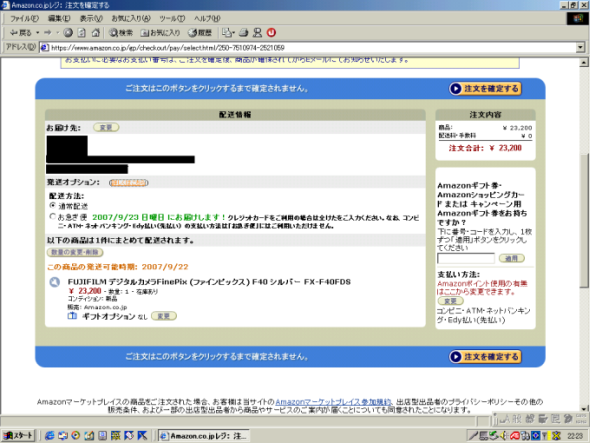Open the 履歴 history toolbar button
590x443 pixels.
point(200,33)
